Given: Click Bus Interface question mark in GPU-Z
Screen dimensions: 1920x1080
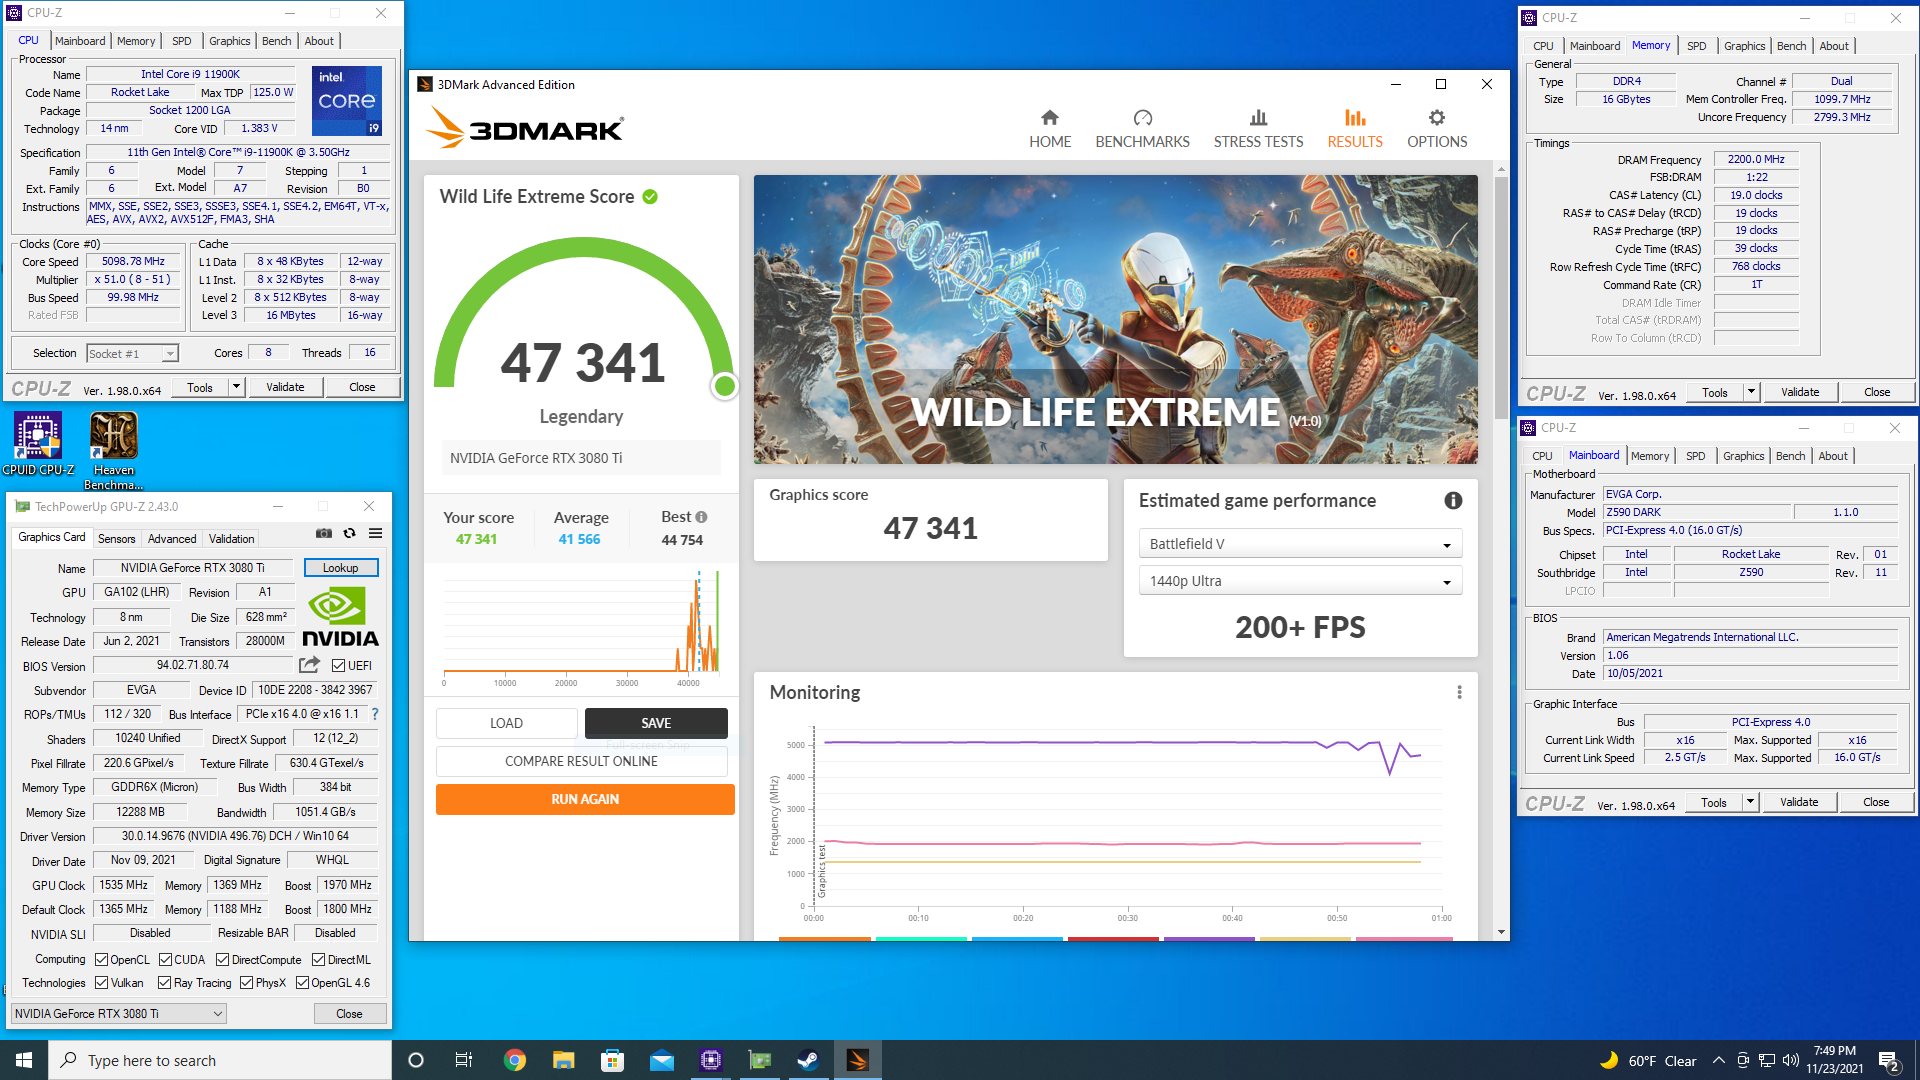Looking at the screenshot, I should point(375,714).
